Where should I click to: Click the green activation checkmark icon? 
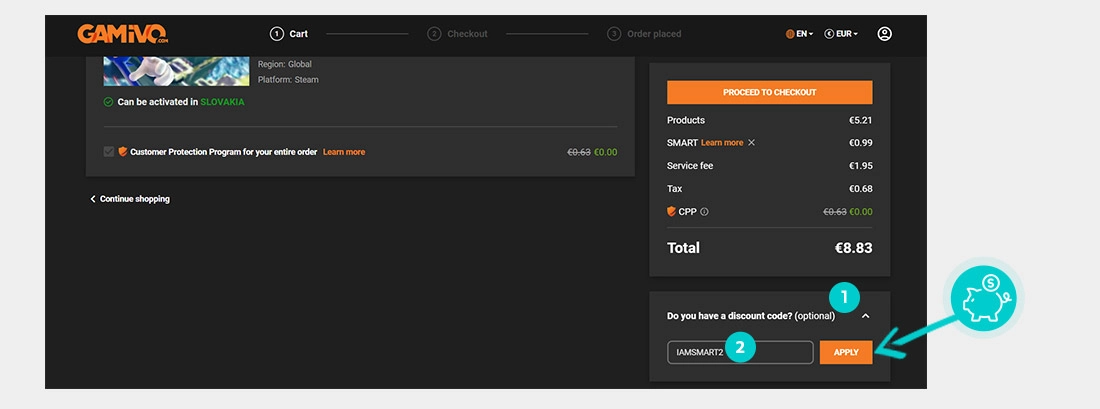point(109,102)
